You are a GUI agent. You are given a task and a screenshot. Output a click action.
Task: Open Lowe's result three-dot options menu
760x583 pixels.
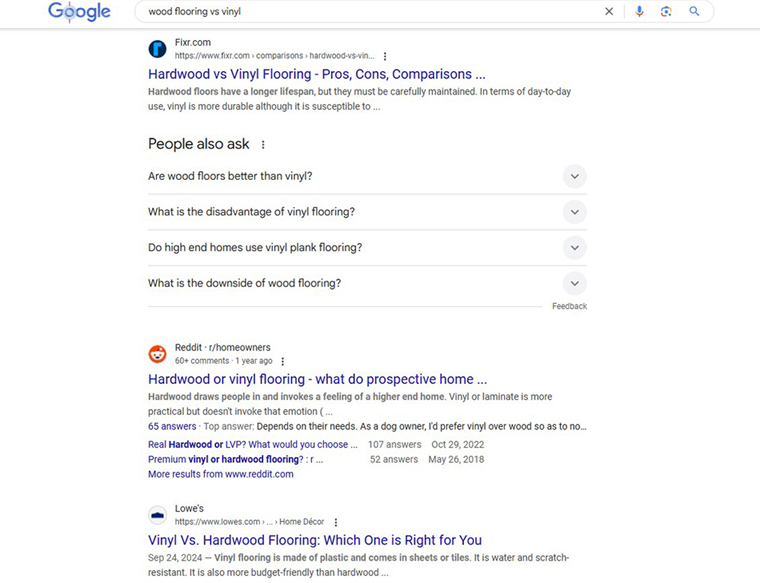coord(336,522)
